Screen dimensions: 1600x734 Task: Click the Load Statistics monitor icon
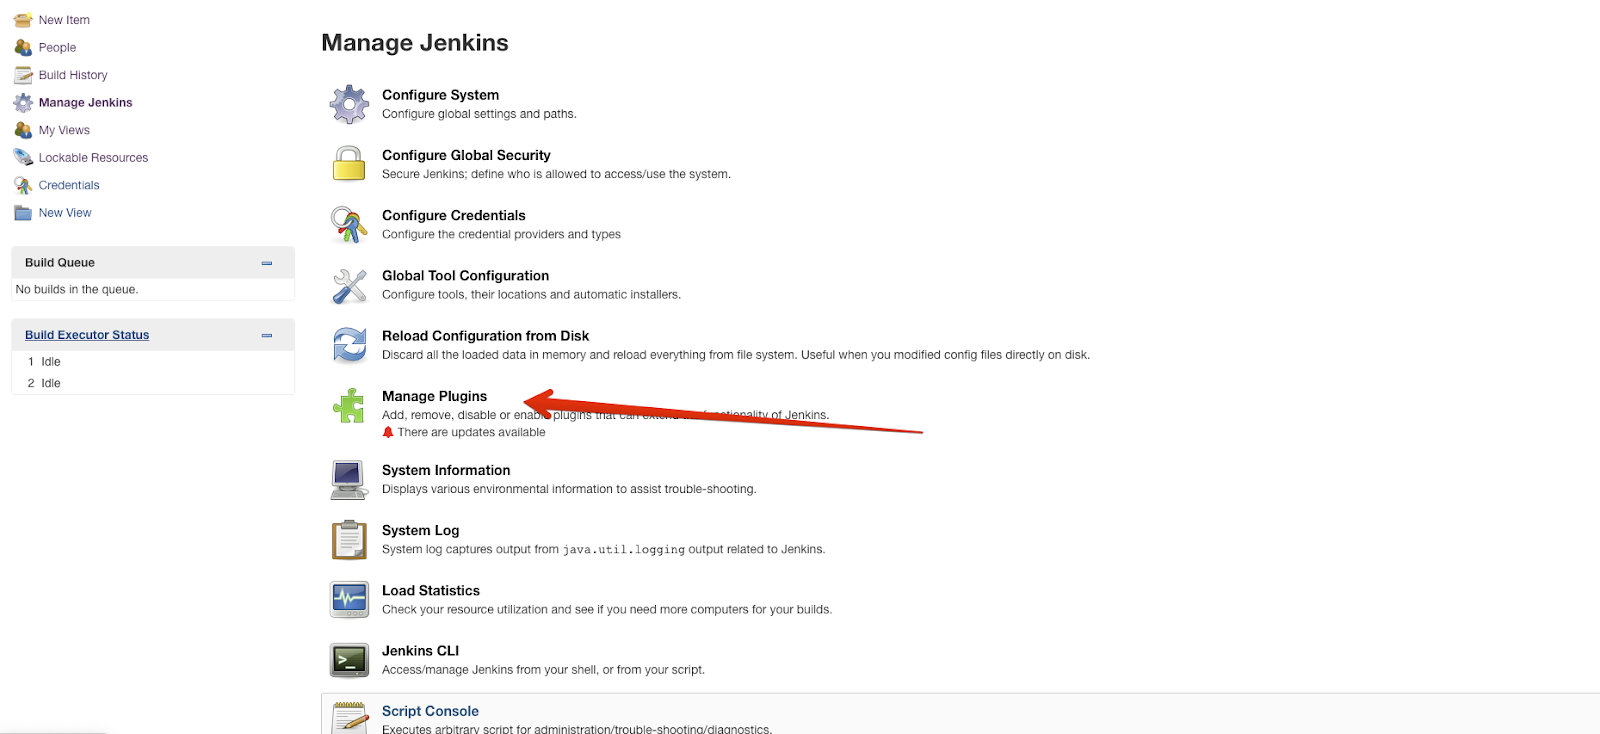pyautogui.click(x=349, y=599)
